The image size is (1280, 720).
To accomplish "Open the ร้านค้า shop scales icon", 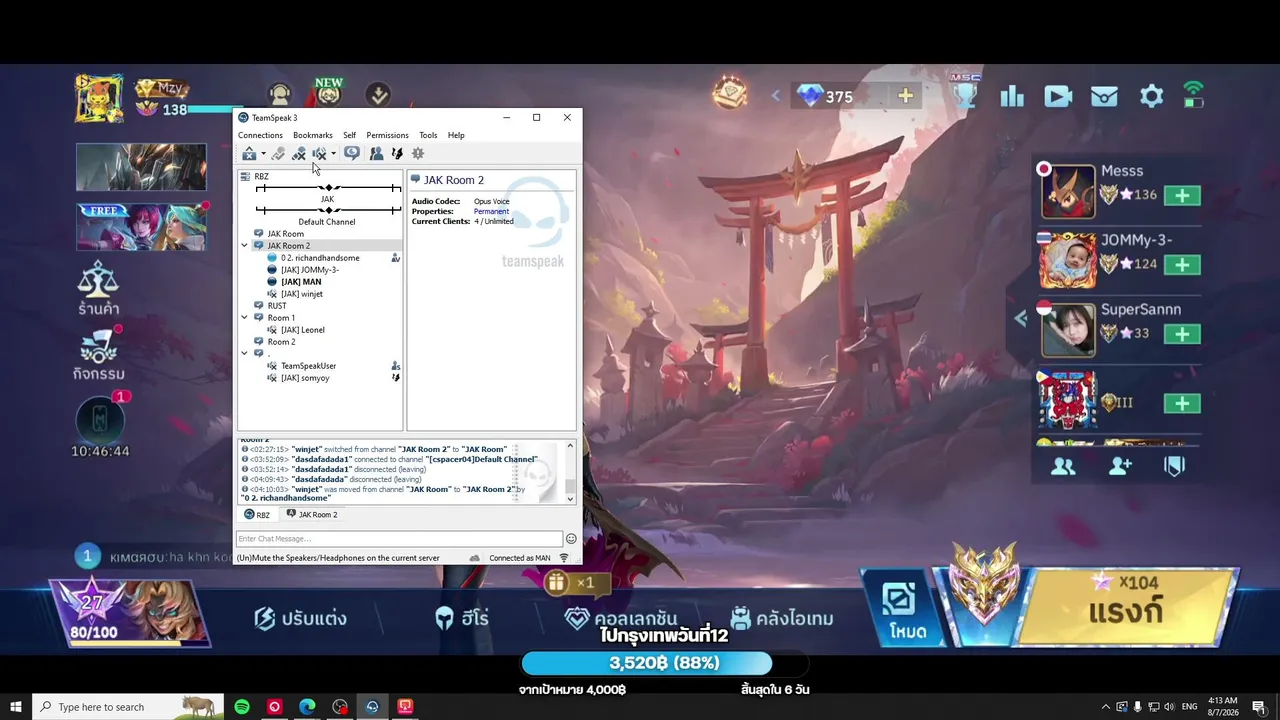I will 99,289.
